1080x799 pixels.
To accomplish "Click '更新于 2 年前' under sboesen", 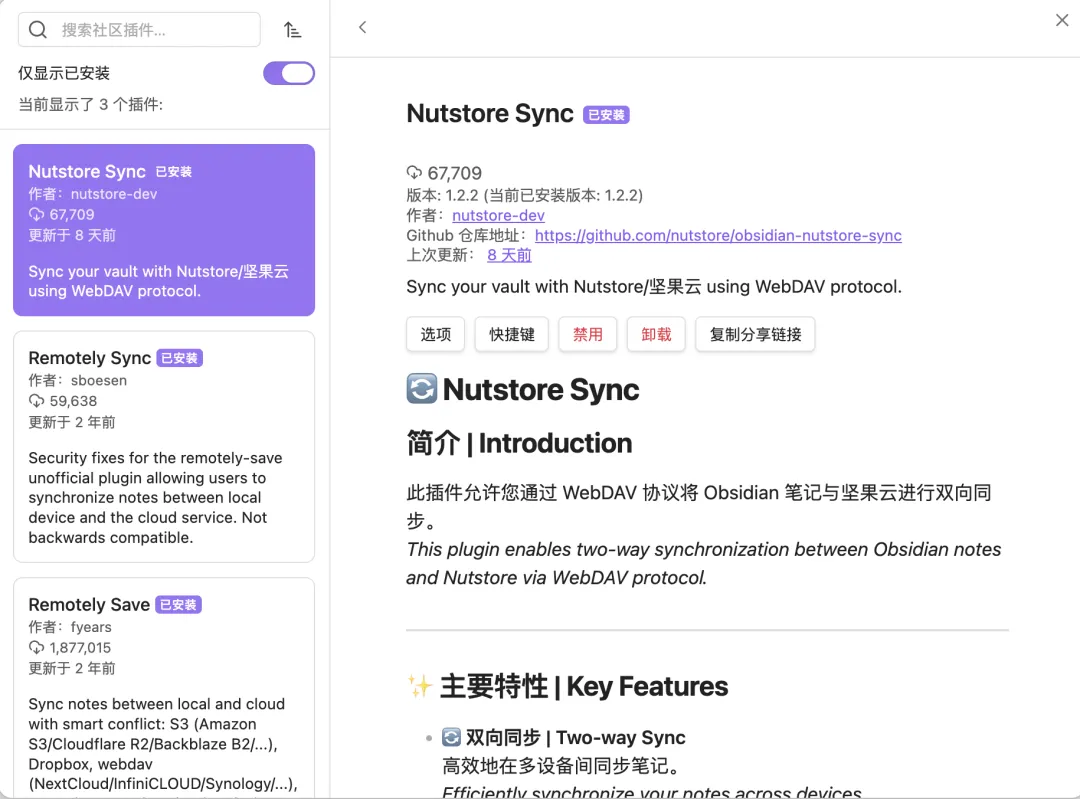I will coord(72,422).
